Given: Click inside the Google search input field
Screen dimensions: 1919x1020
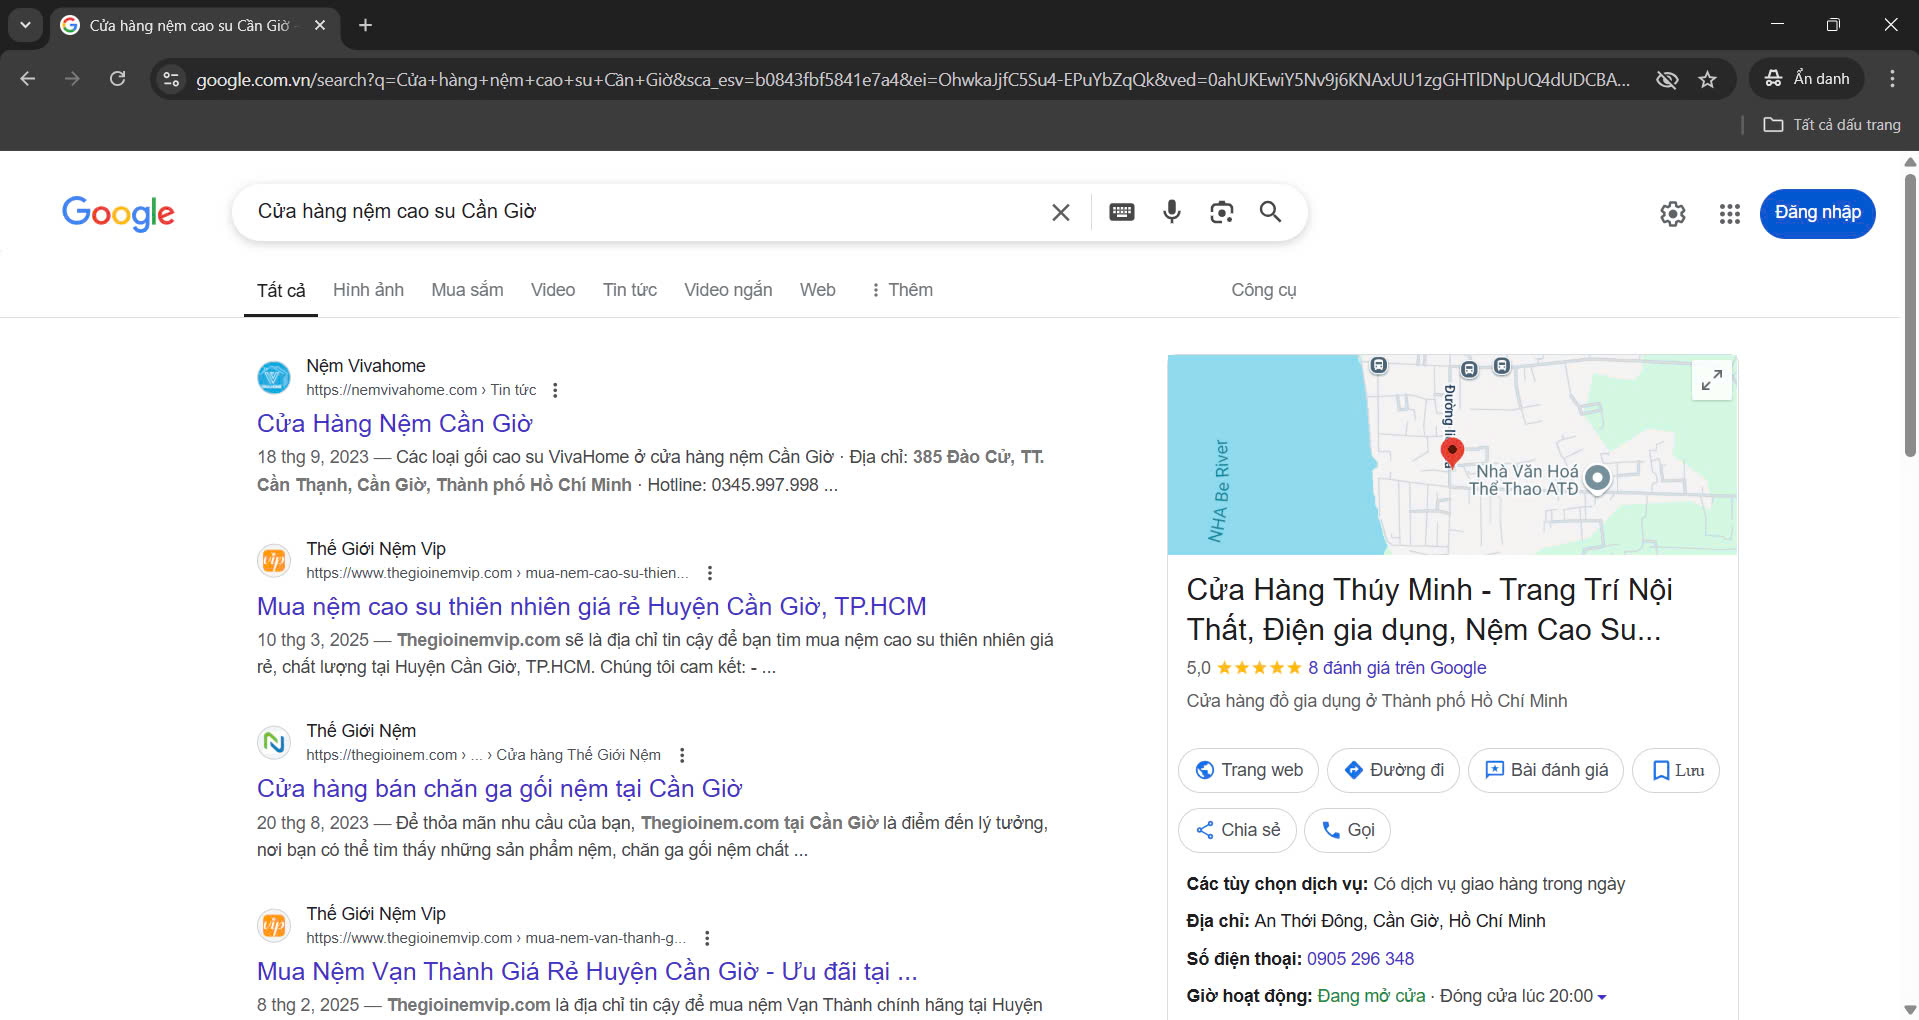Looking at the screenshot, I should point(640,212).
